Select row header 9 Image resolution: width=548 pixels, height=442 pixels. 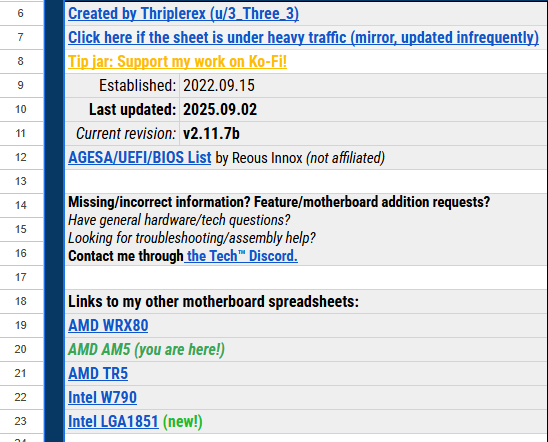point(21,85)
